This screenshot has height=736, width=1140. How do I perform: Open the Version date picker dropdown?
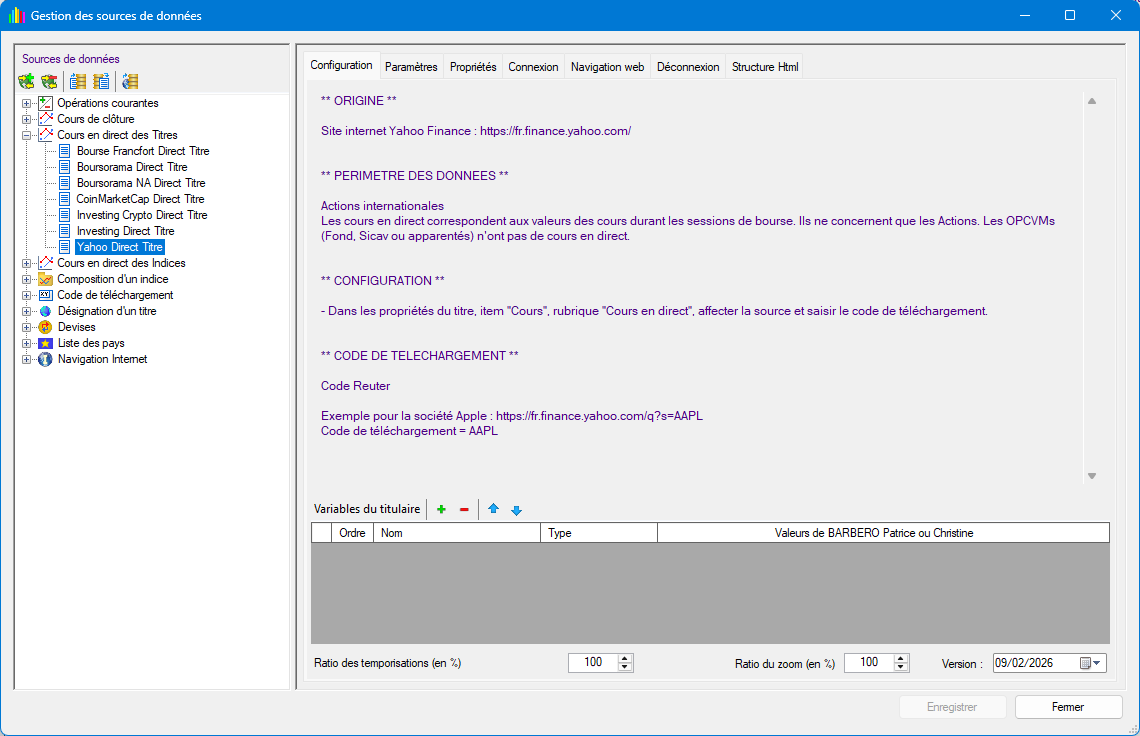[1098, 663]
